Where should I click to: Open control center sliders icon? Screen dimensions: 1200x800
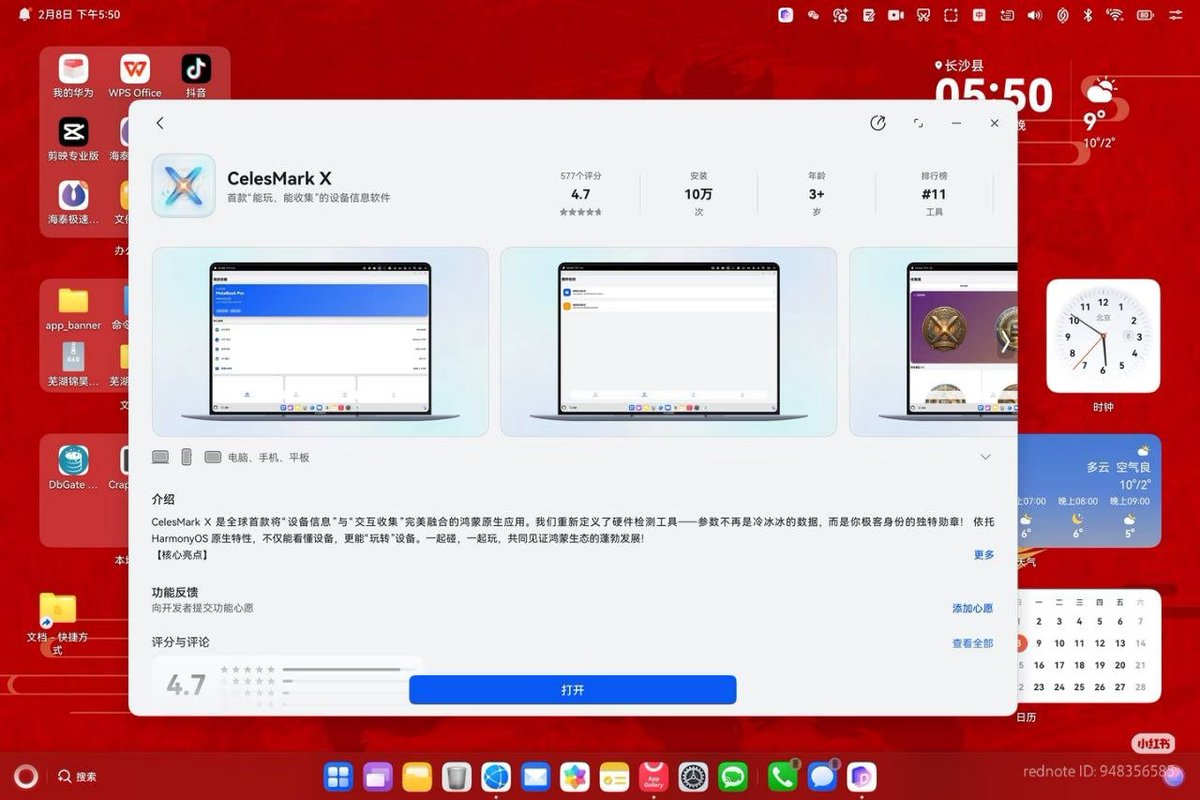click(x=1175, y=15)
